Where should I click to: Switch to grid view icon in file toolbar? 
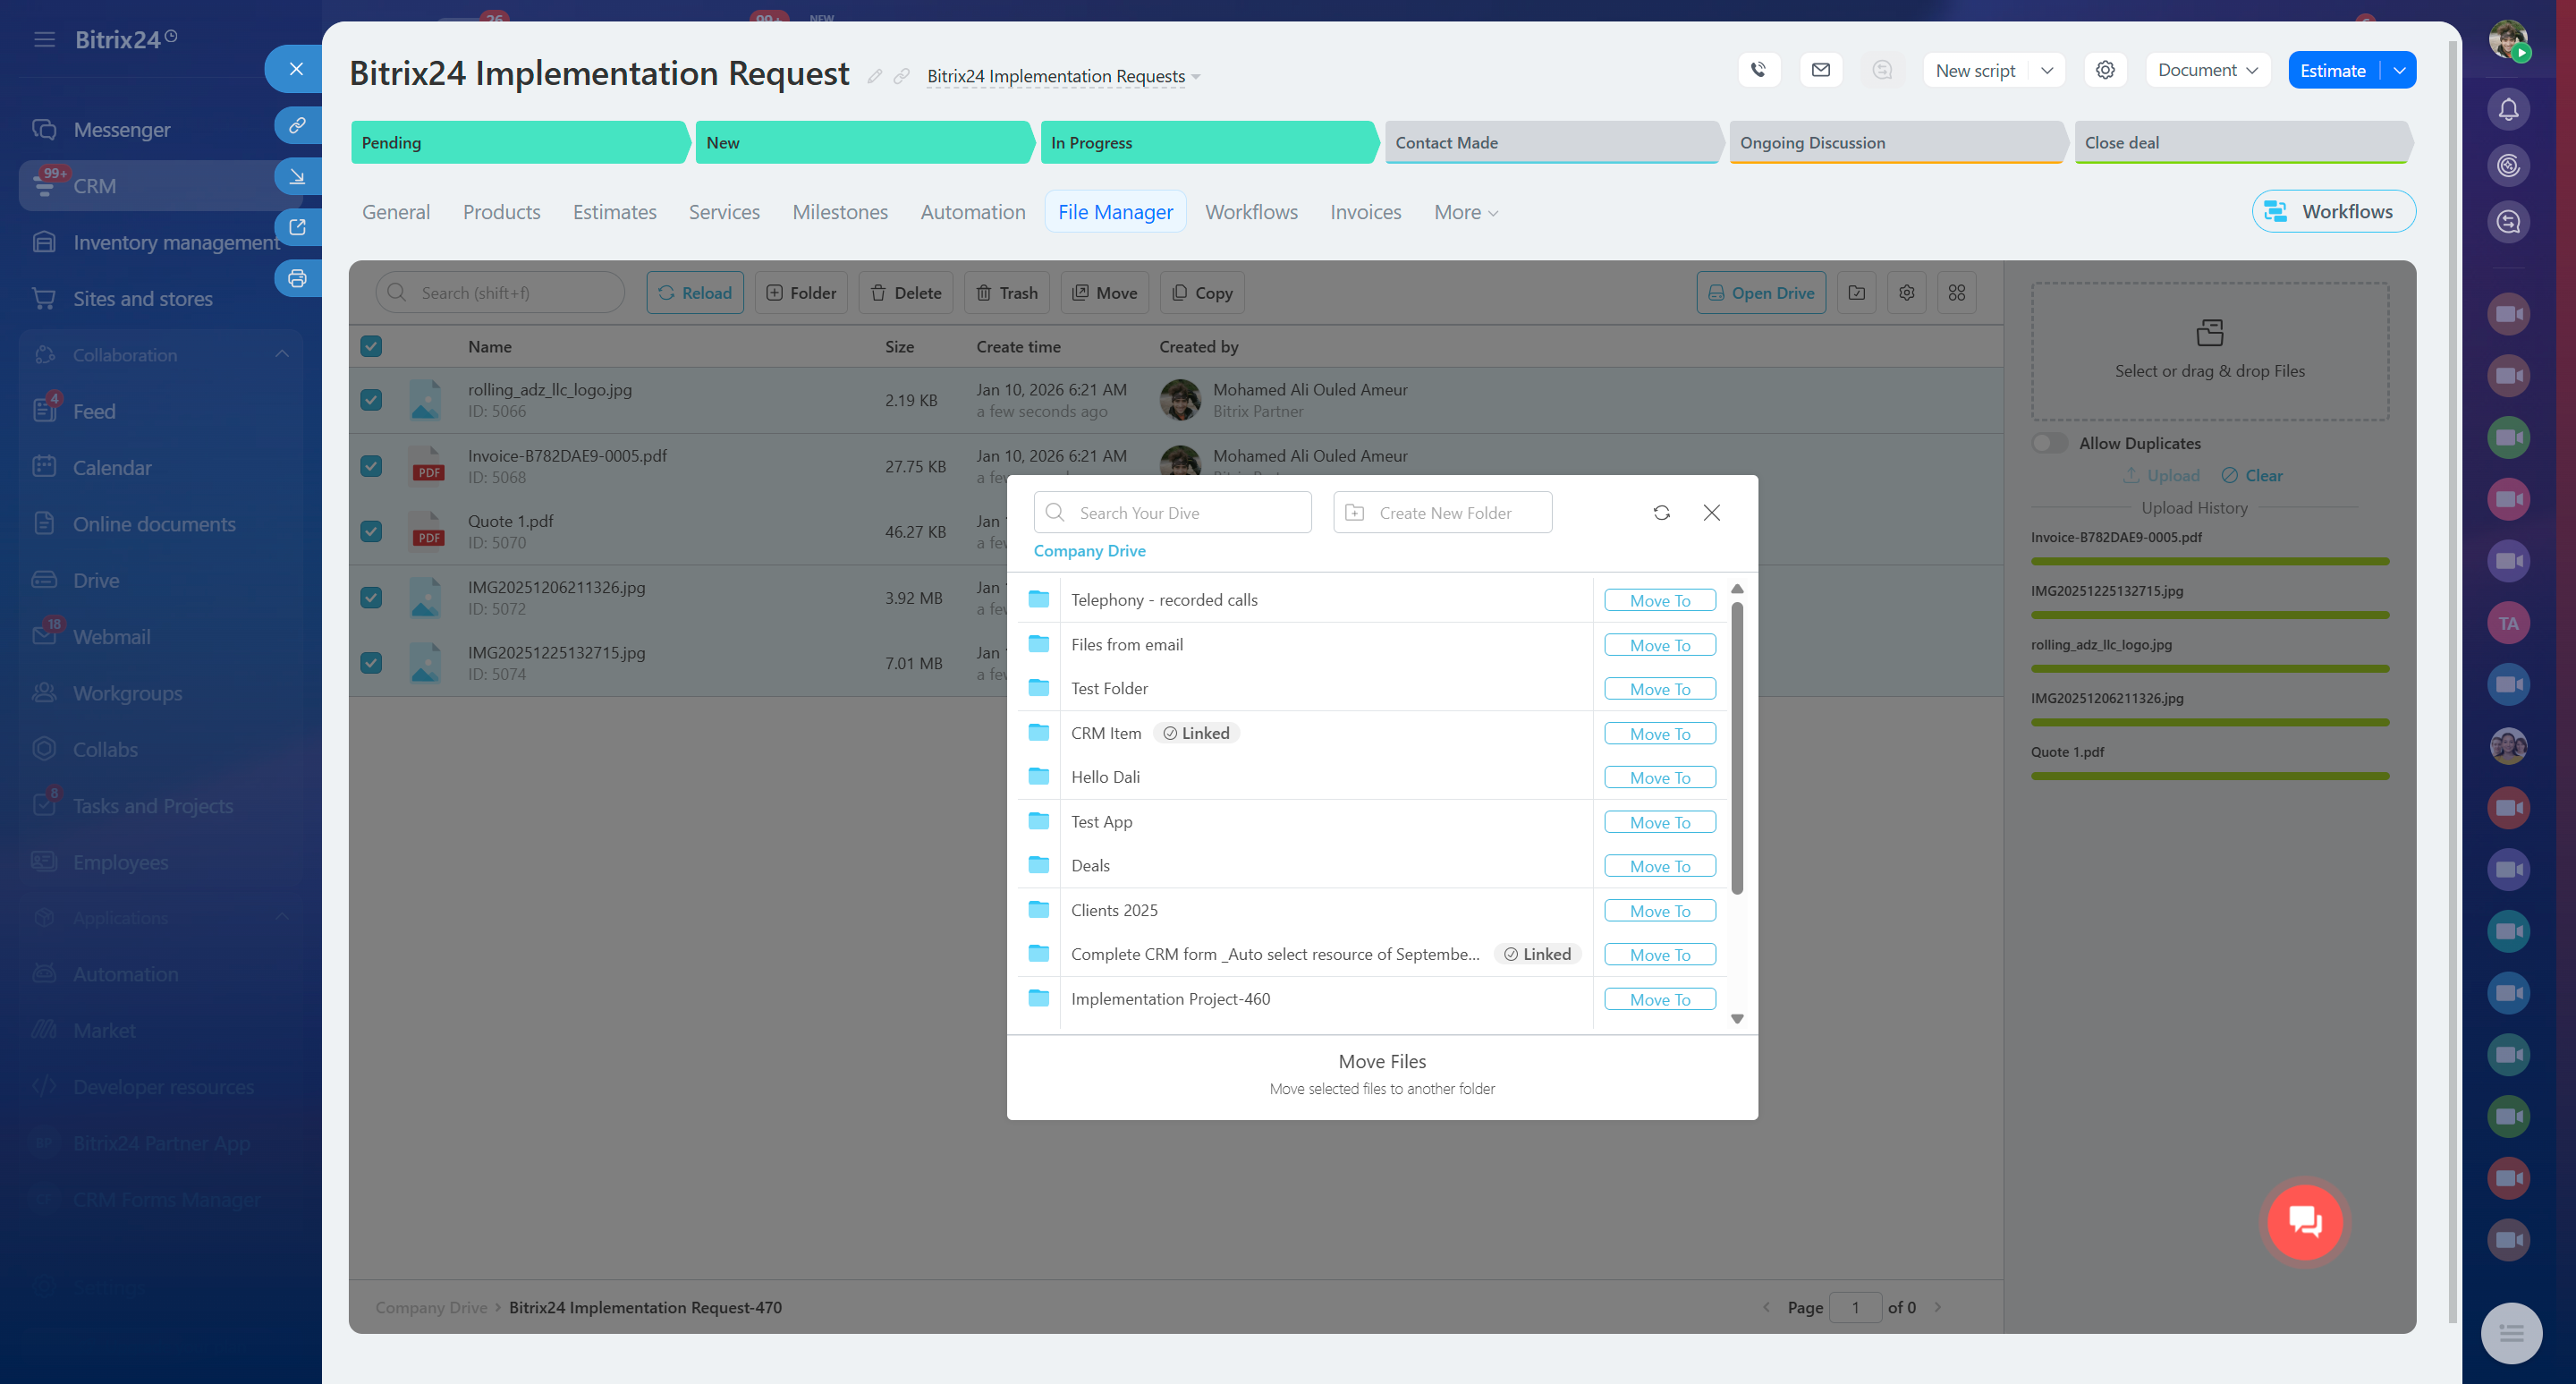1956,293
